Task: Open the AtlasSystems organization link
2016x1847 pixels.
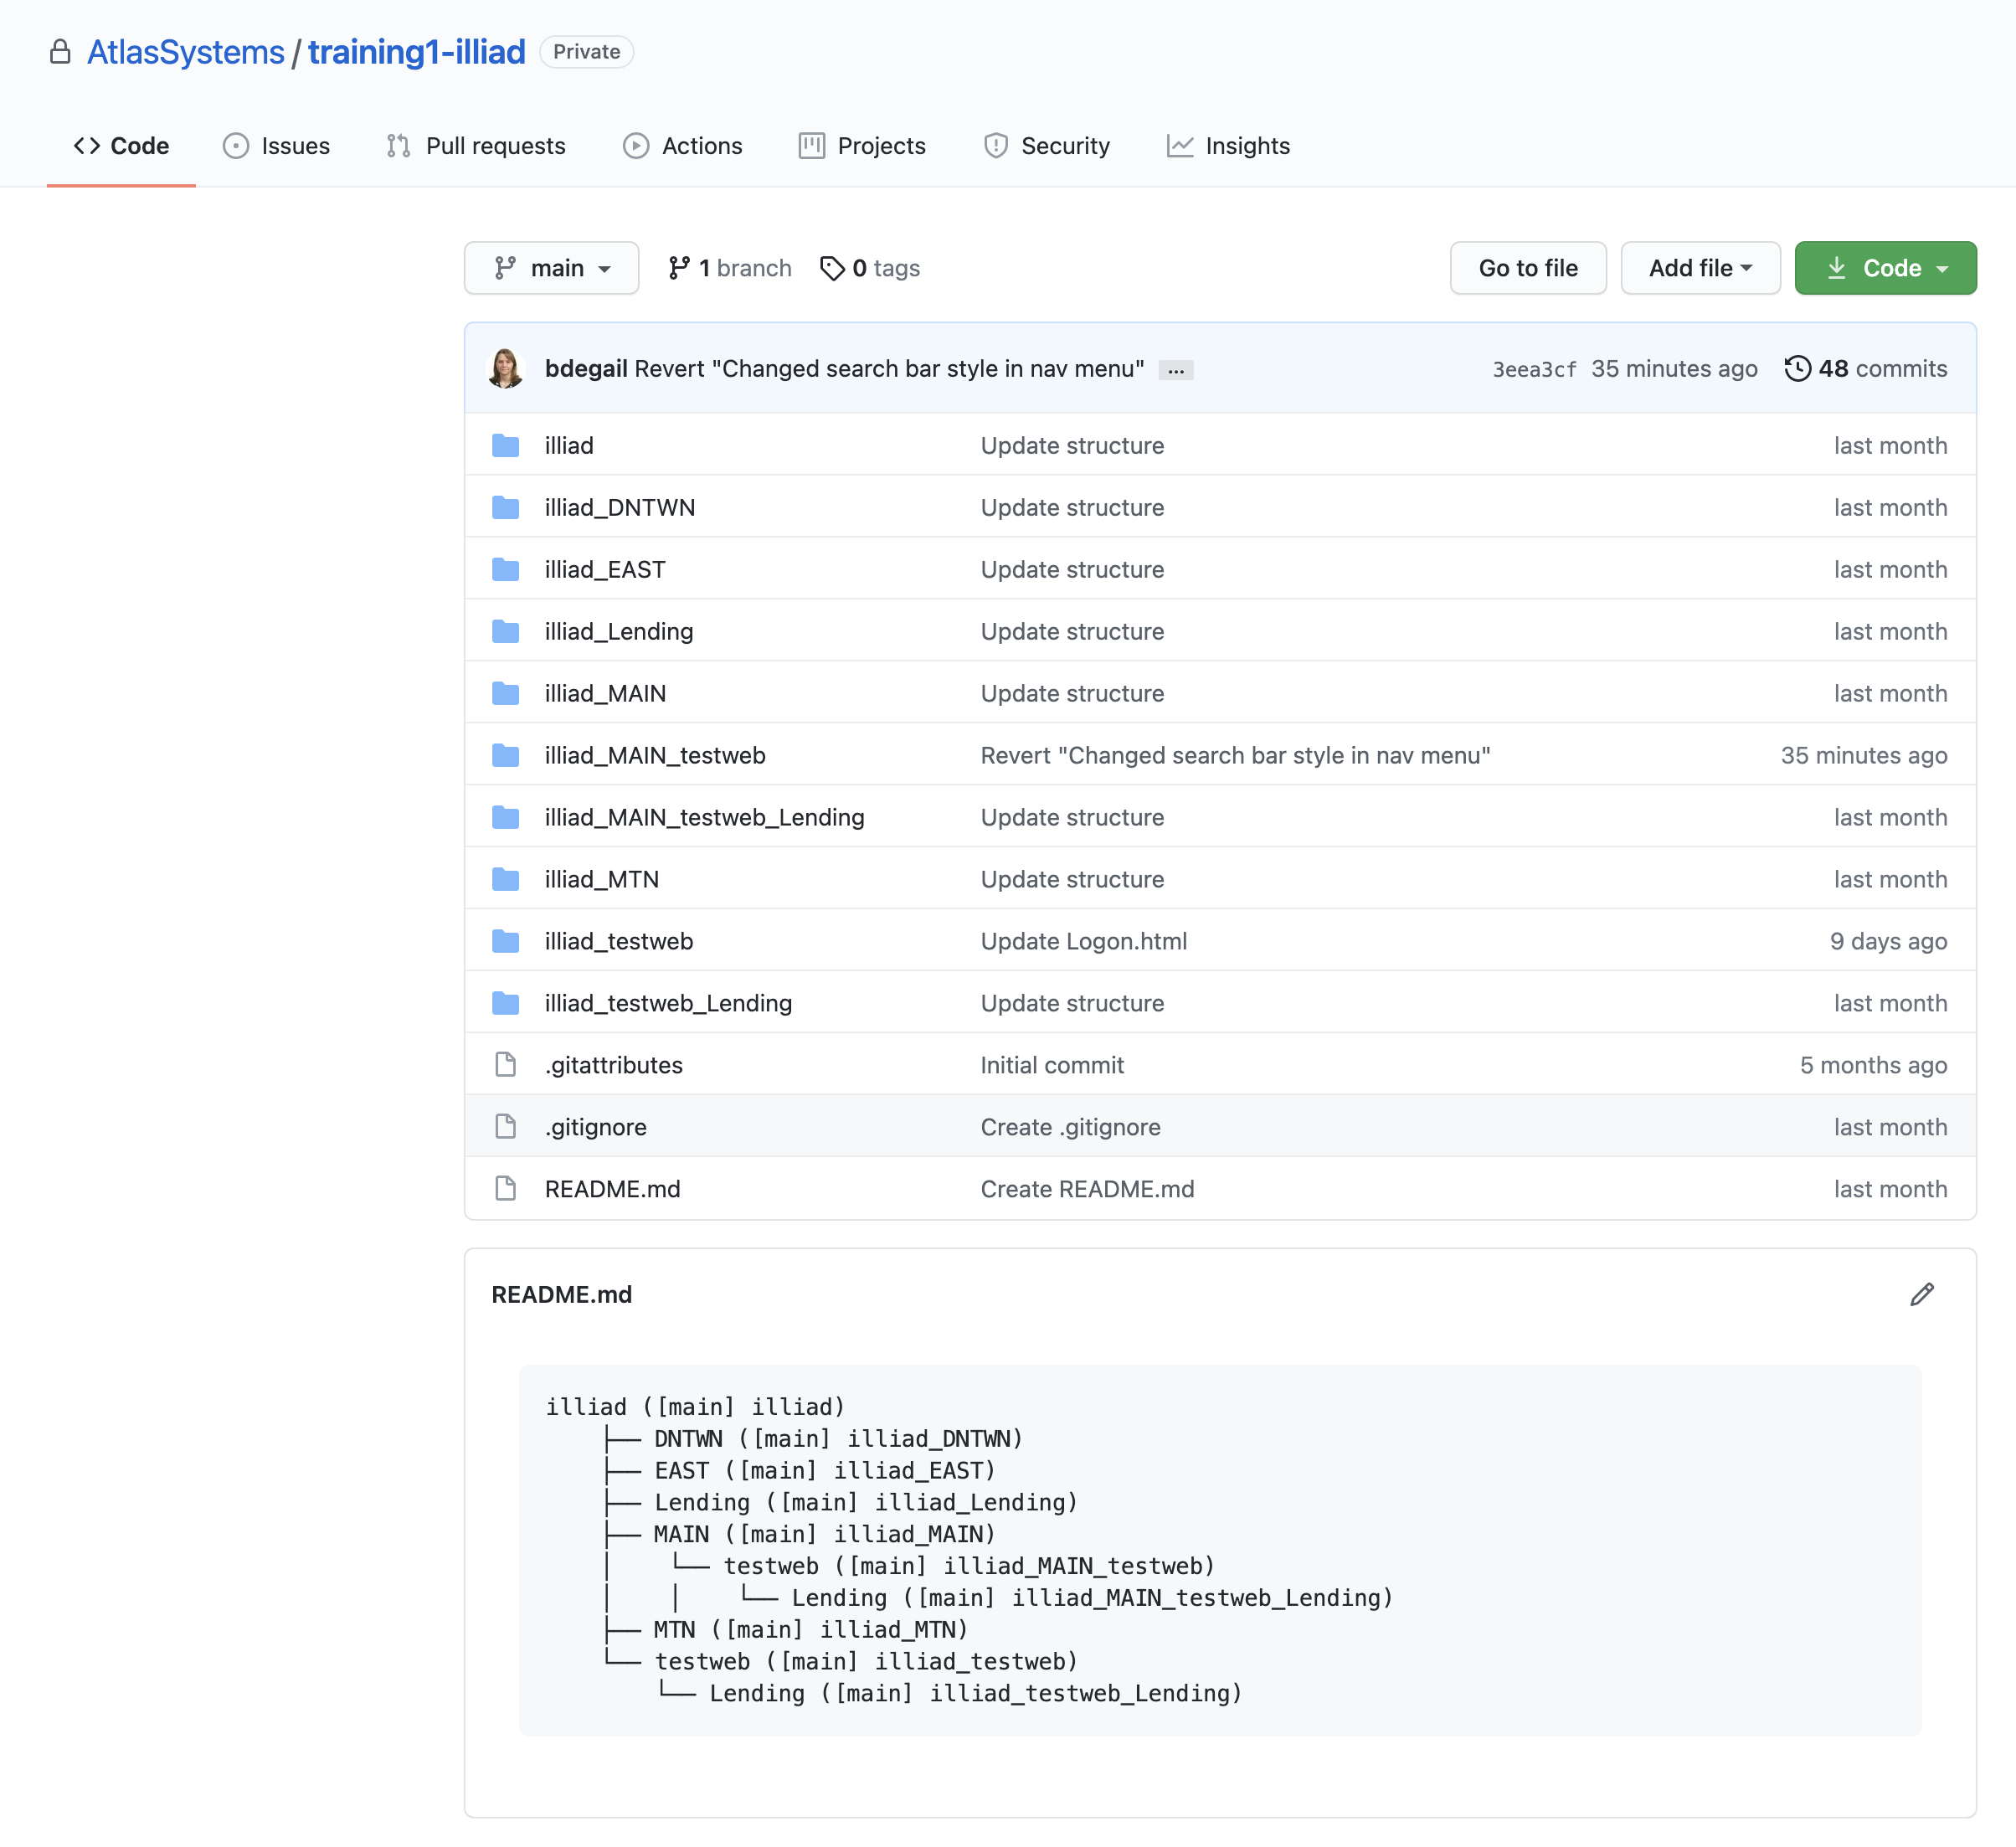Action: point(185,51)
